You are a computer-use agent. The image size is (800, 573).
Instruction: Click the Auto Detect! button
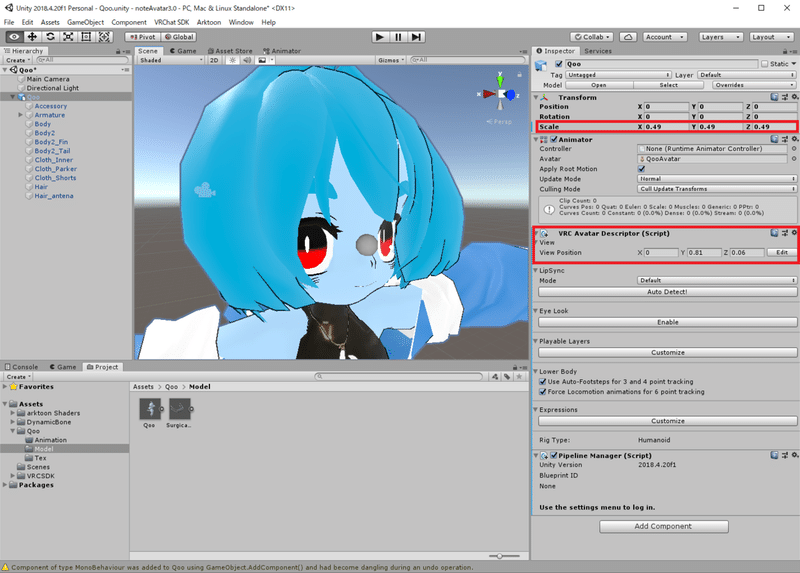[667, 292]
